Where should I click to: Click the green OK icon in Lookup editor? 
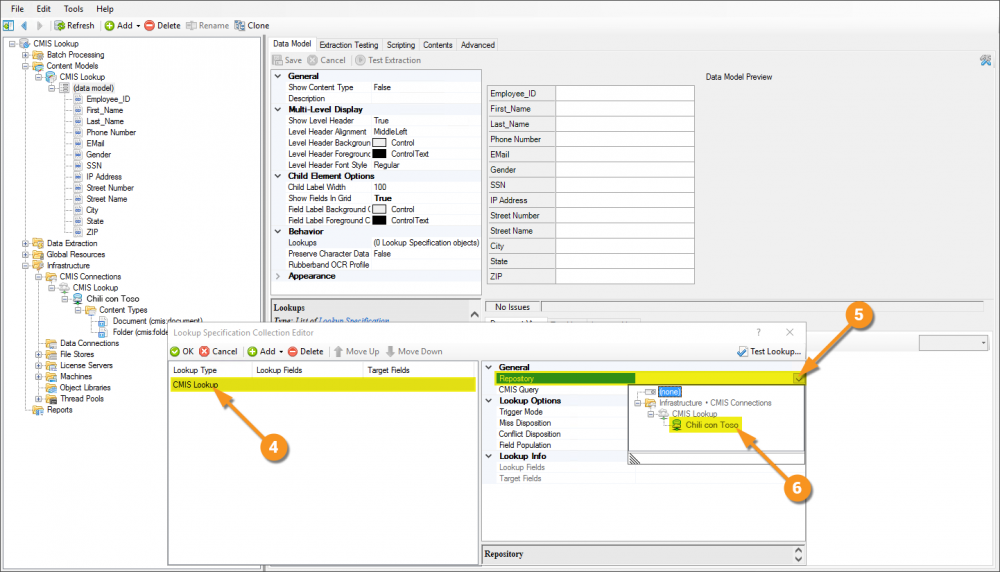point(175,351)
